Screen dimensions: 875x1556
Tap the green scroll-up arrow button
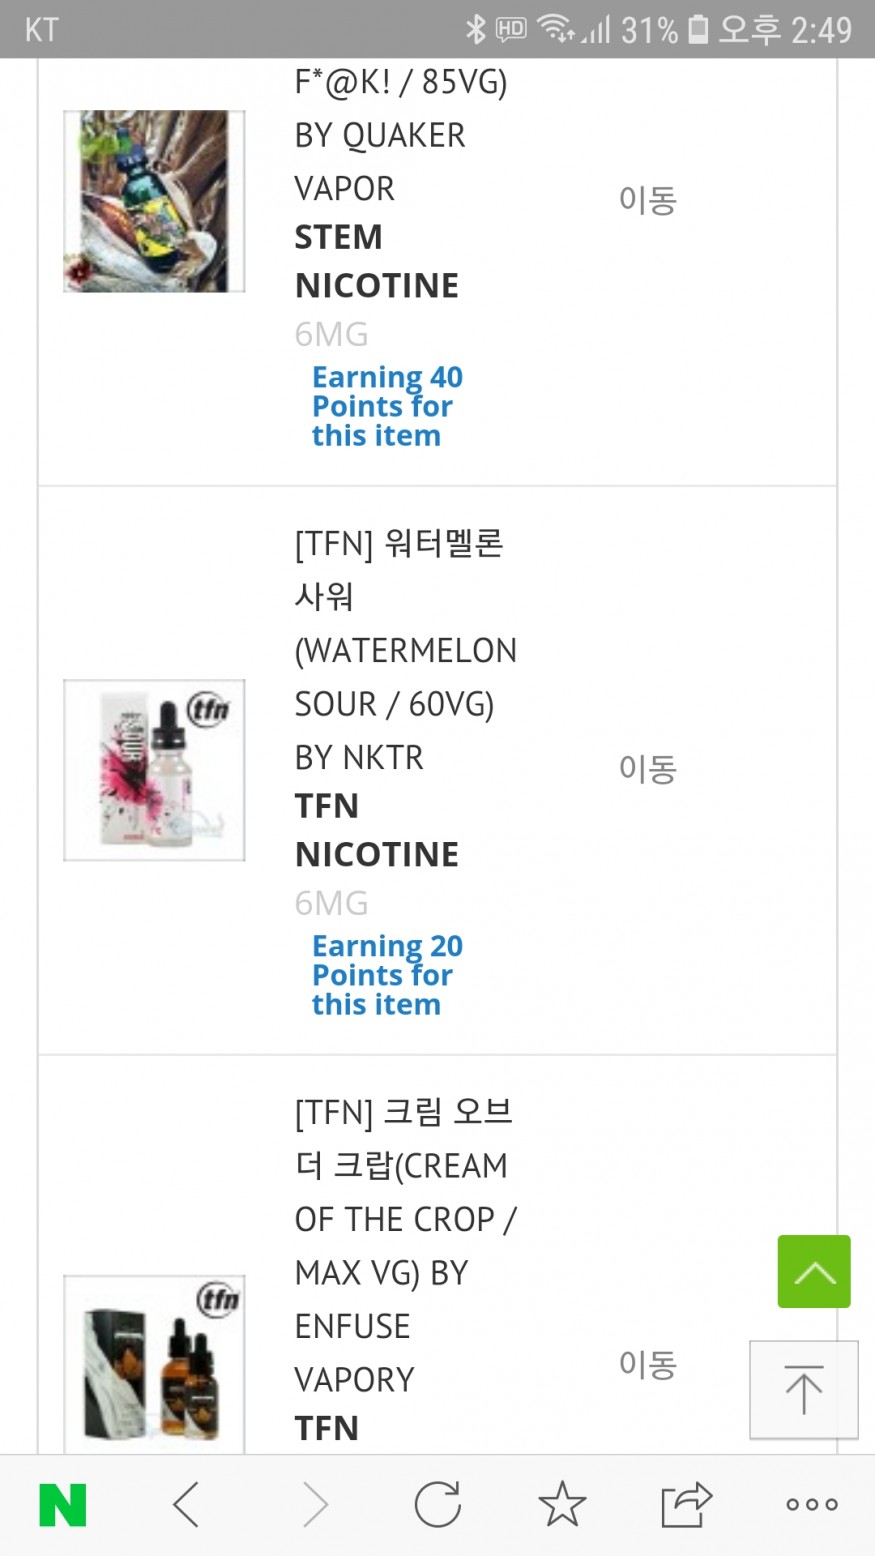(x=814, y=1271)
